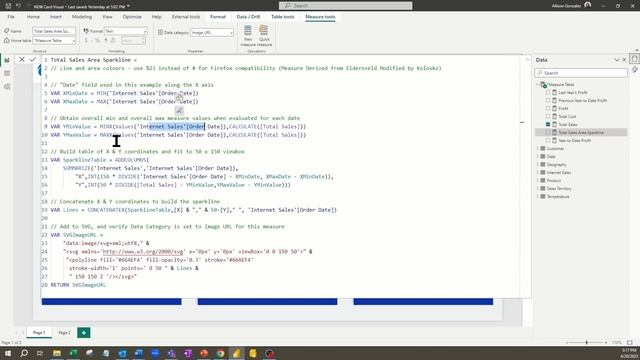Screen dimensions: 640x360
Task: Click the Format pane icon below the Data icon
Action: [x=634, y=70]
